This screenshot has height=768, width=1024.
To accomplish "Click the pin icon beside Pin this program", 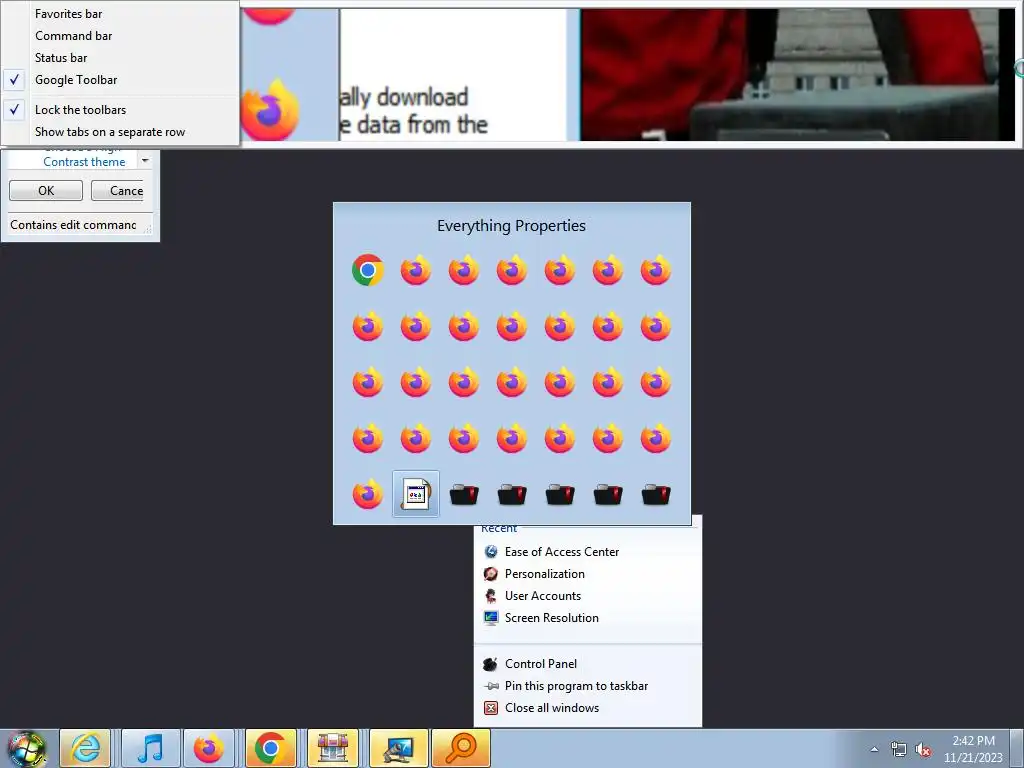I will click(x=491, y=686).
